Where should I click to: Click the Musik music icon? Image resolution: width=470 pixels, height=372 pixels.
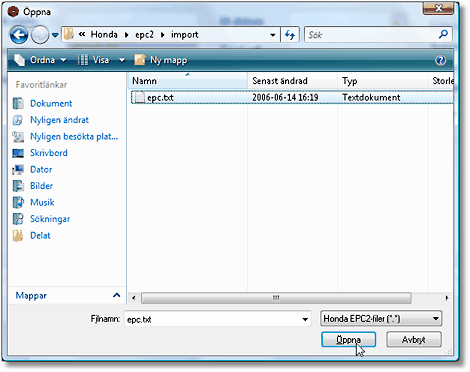click(18, 202)
